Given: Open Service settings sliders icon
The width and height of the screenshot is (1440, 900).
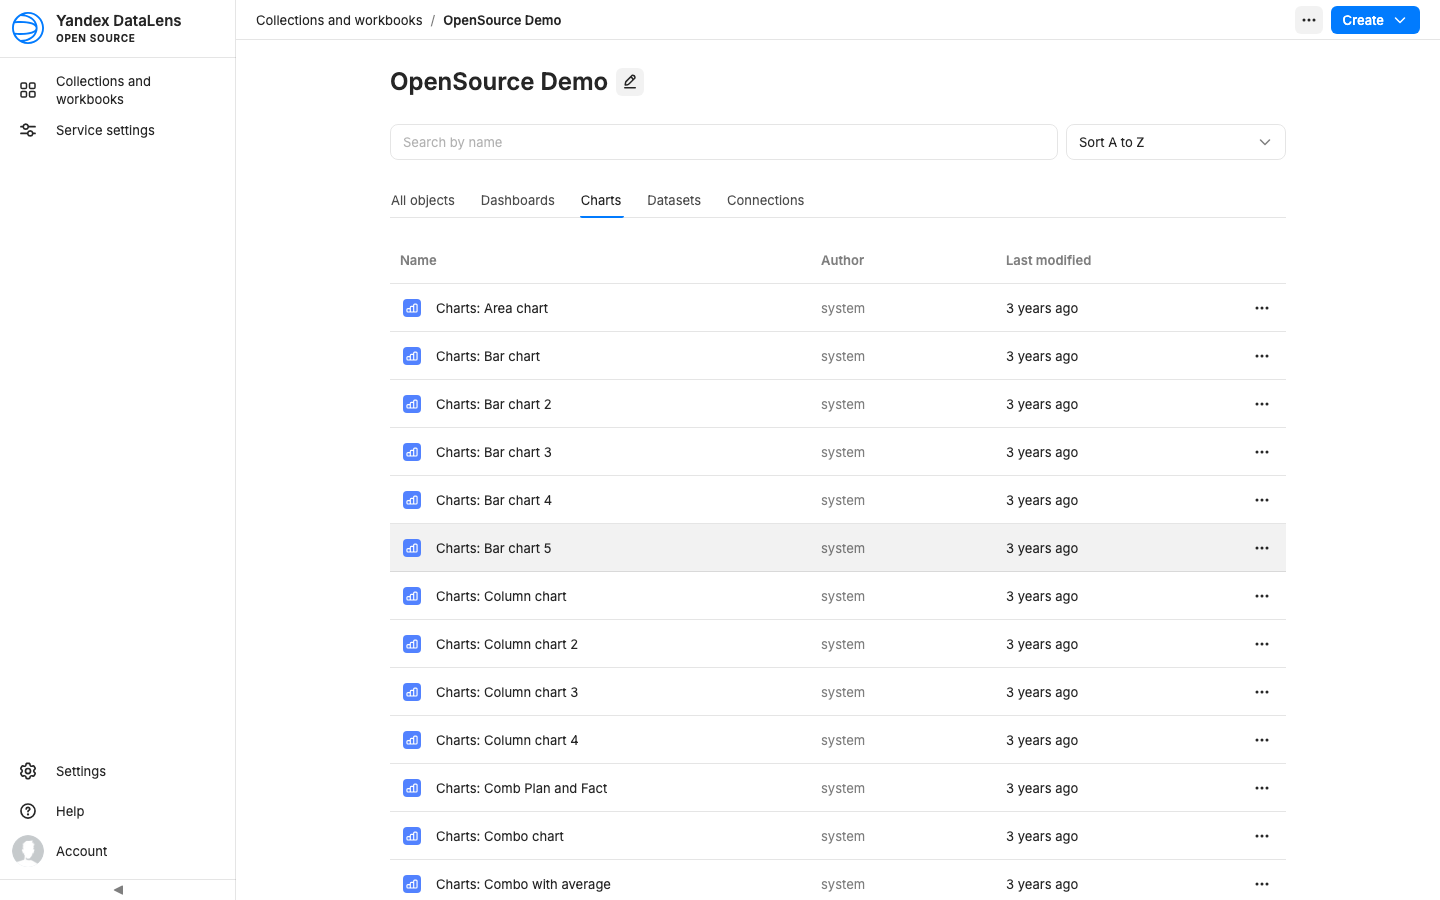Looking at the screenshot, I should click(x=28, y=130).
